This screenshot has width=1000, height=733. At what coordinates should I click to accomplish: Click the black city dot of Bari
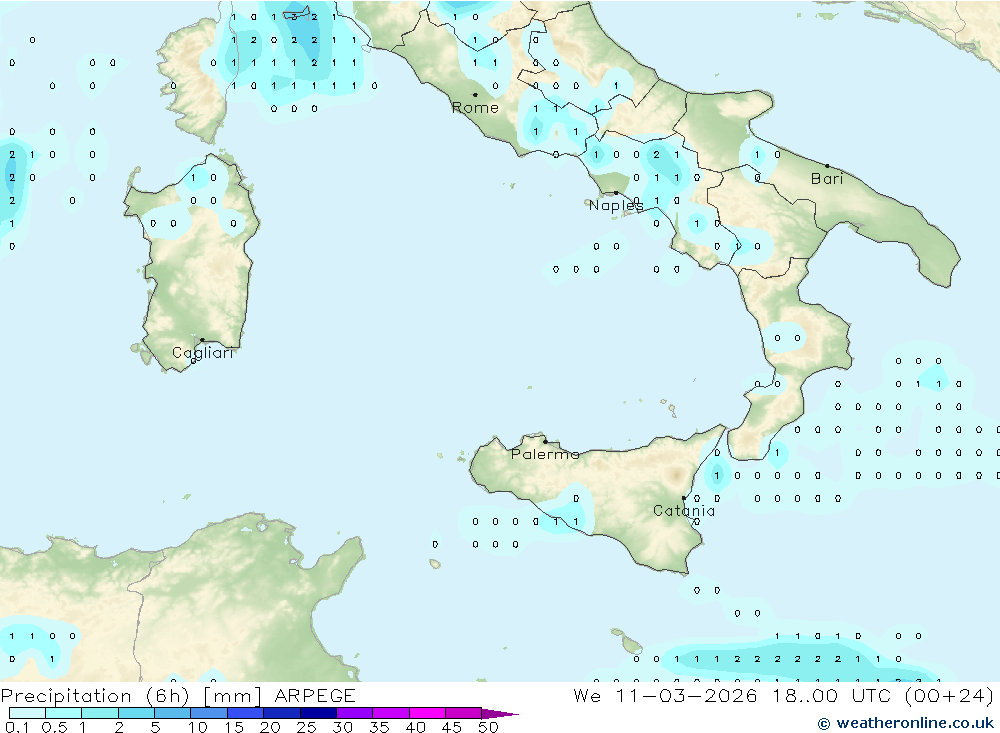pos(827,166)
